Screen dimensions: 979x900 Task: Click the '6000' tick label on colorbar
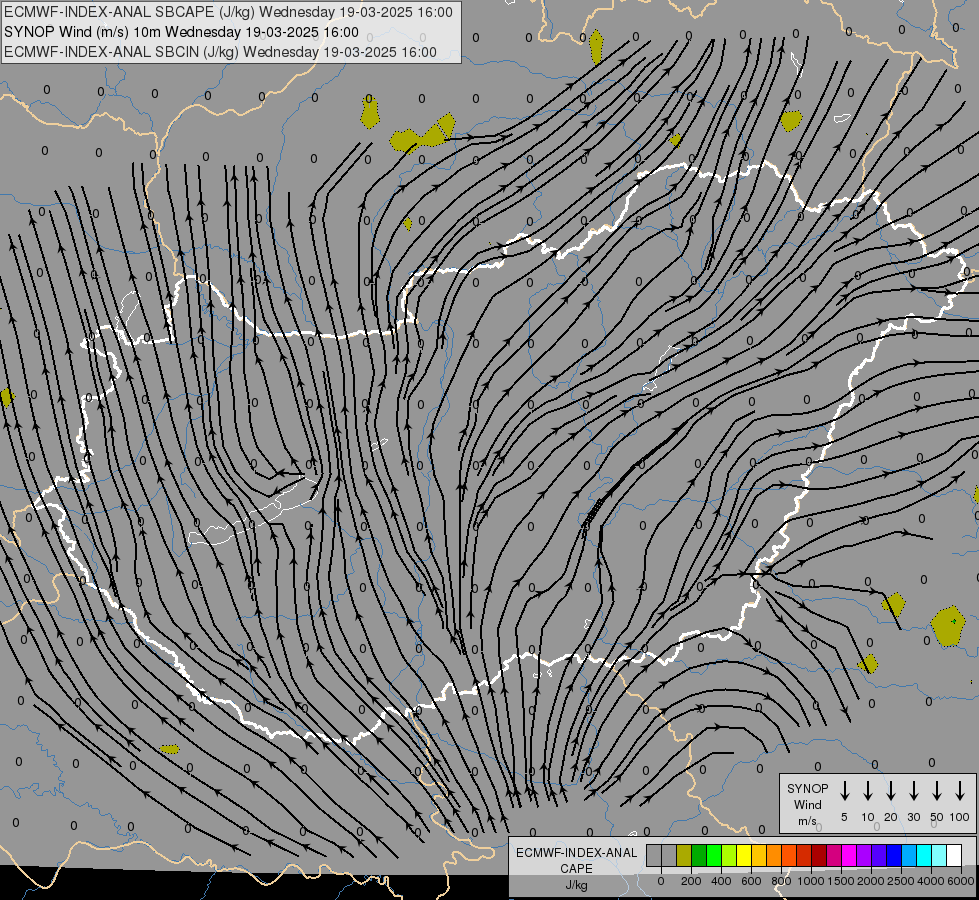(961, 881)
